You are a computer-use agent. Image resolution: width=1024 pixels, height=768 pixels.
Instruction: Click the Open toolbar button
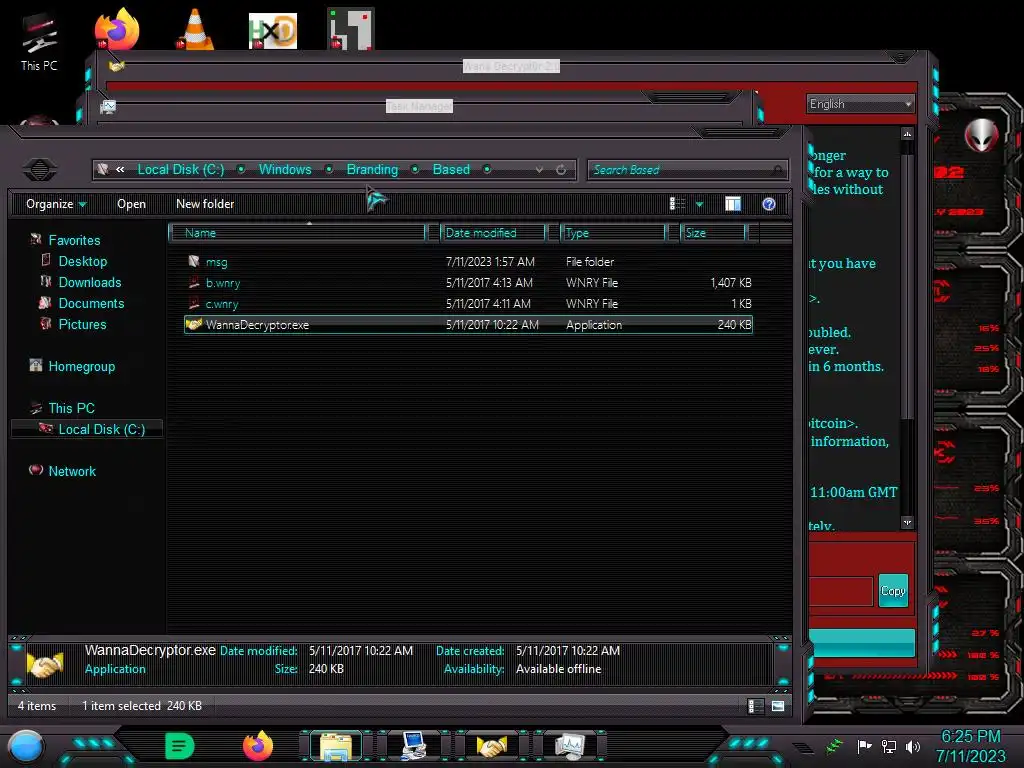click(131, 204)
